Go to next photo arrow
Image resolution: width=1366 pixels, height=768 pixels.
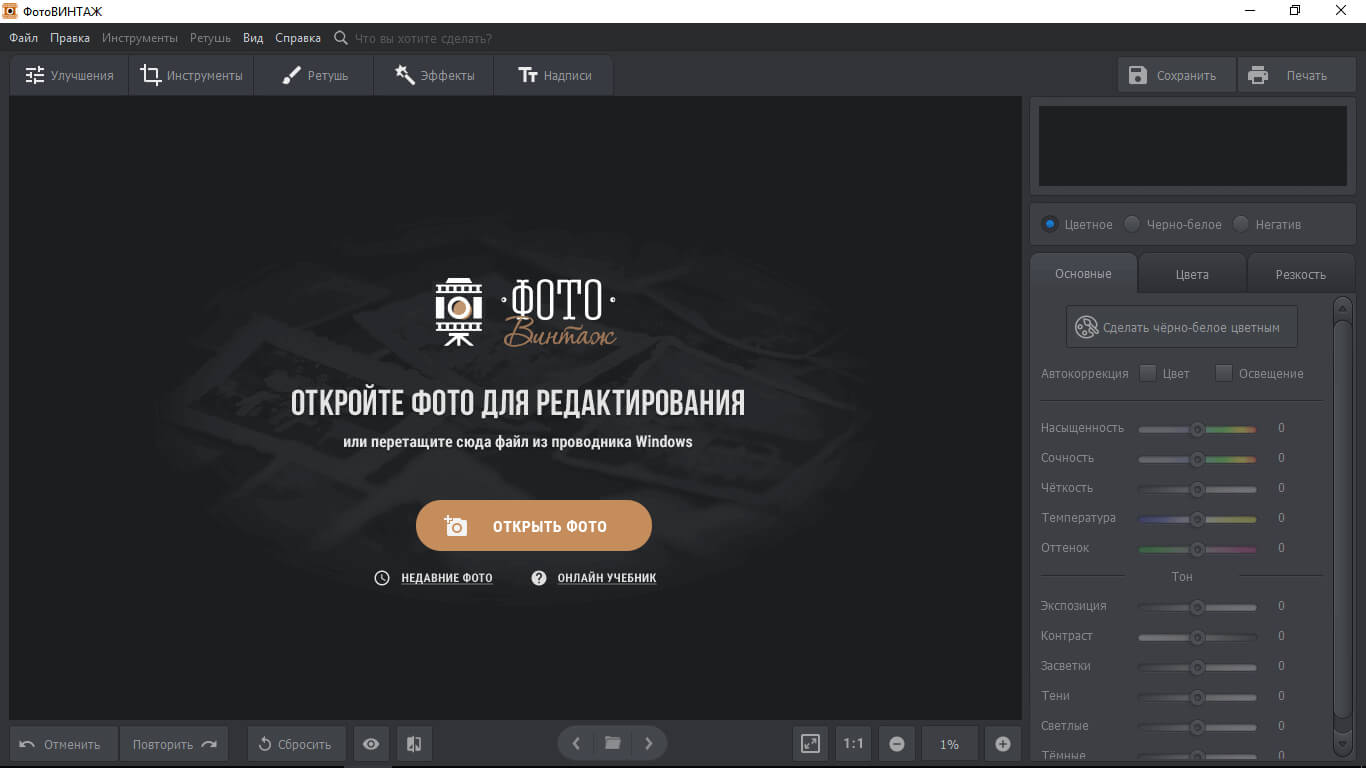pos(648,743)
